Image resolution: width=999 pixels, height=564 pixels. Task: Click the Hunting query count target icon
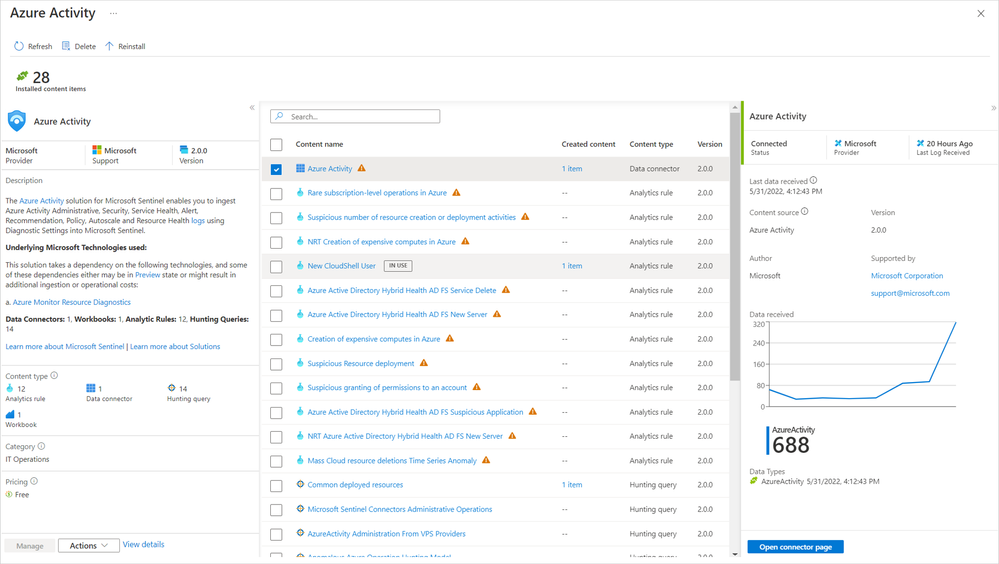171,388
